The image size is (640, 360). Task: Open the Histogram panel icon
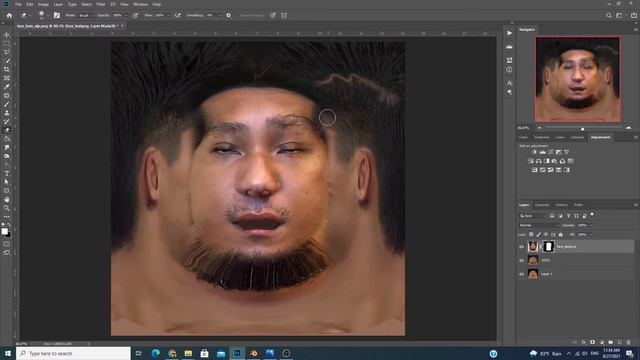click(509, 47)
